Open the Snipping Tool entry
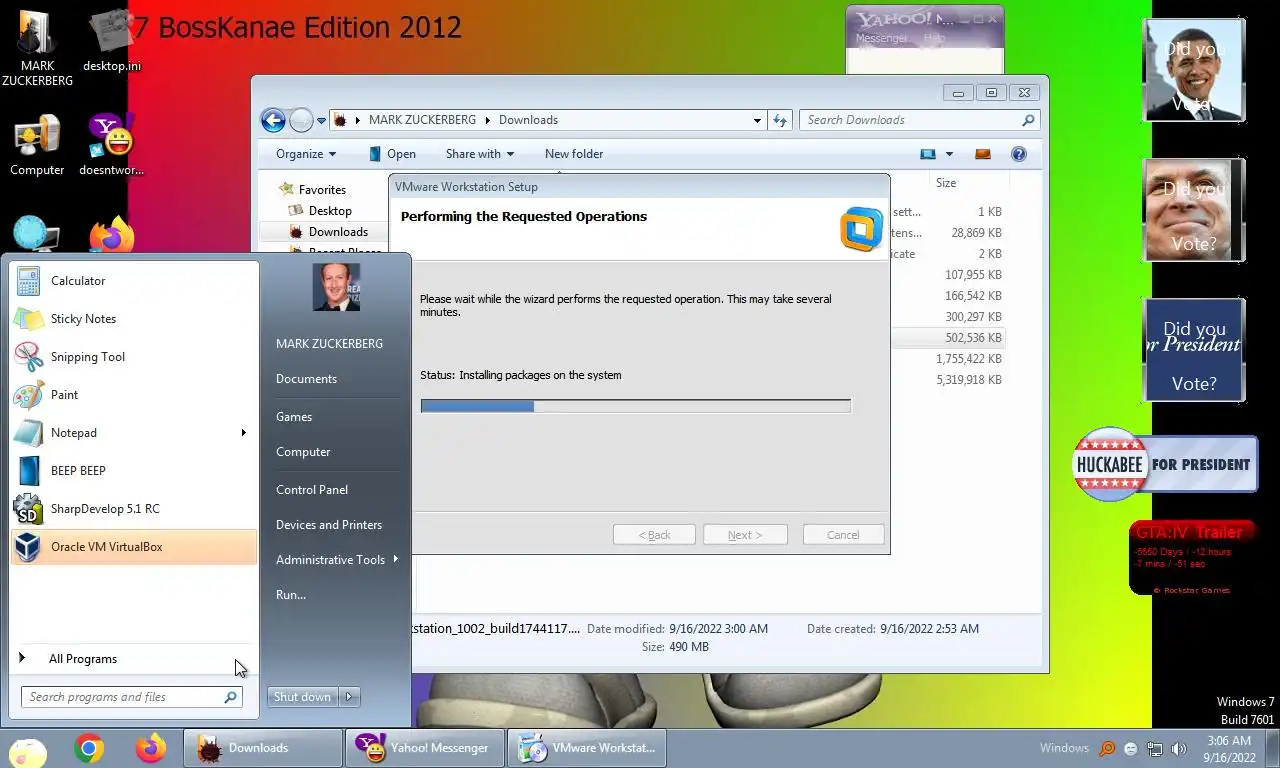The image size is (1280, 768). [x=134, y=357]
